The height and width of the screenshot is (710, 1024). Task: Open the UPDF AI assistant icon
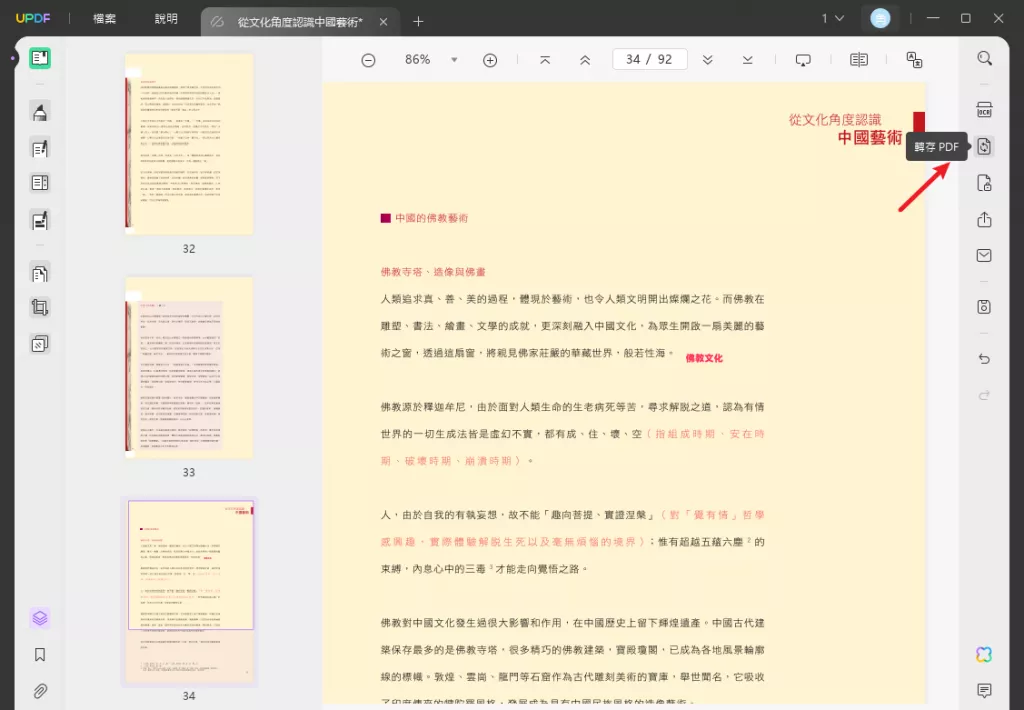tap(984, 654)
